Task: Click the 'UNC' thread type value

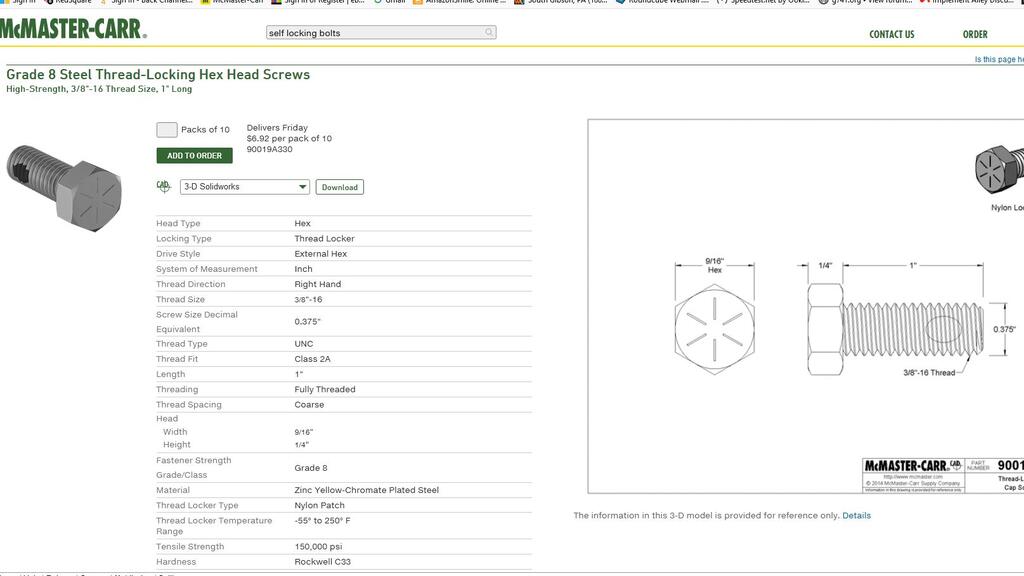Action: 304,344
